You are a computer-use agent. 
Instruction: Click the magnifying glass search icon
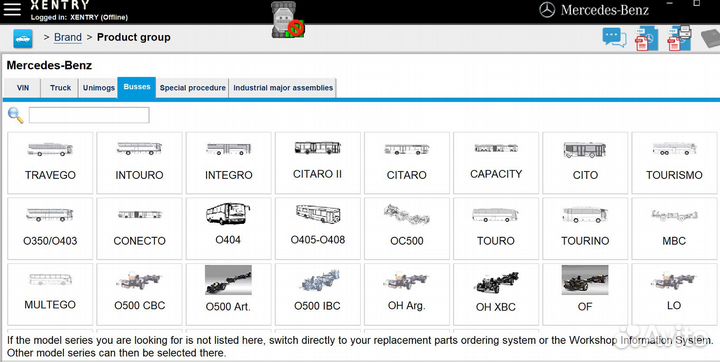tap(16, 115)
